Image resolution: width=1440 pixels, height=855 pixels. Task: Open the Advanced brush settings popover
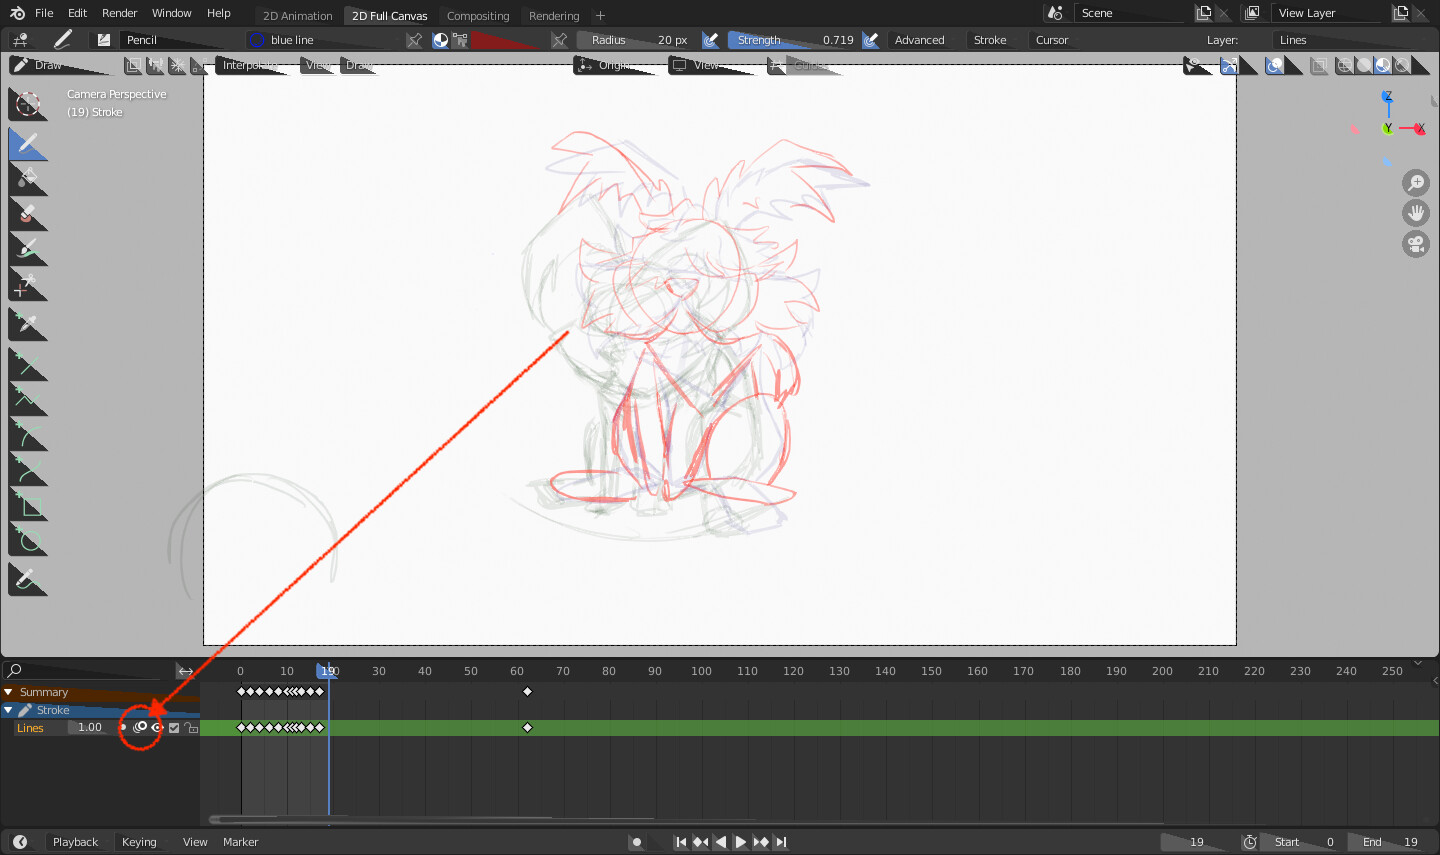tap(920, 39)
